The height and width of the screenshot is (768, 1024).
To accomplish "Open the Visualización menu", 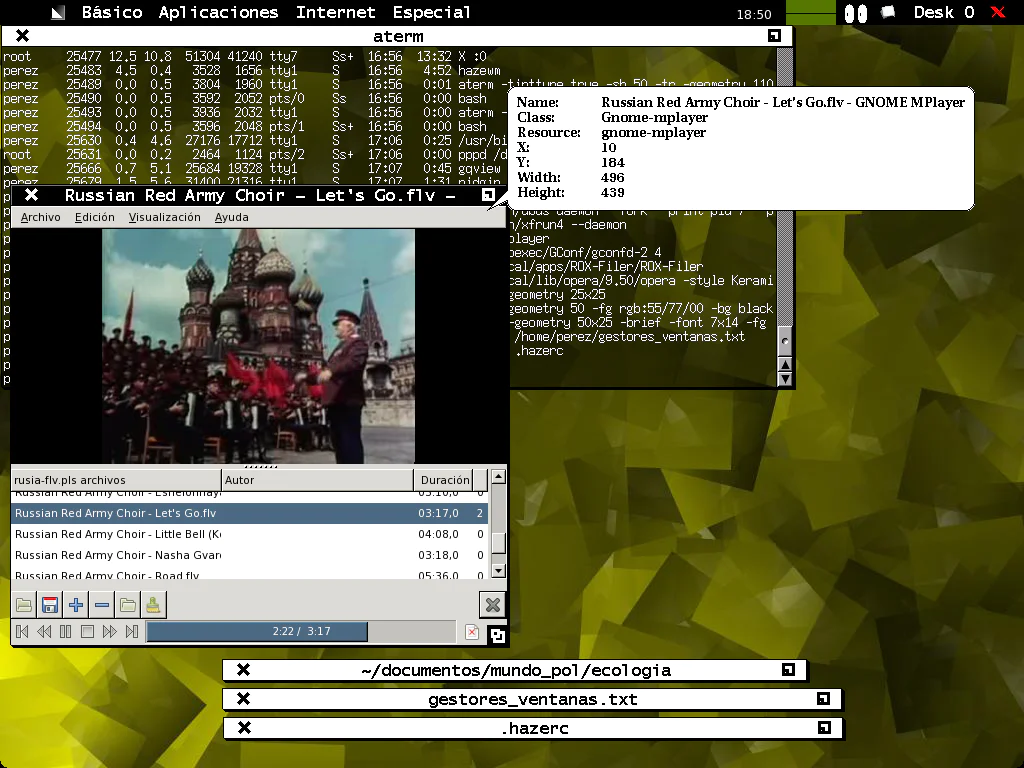I will 164,217.
